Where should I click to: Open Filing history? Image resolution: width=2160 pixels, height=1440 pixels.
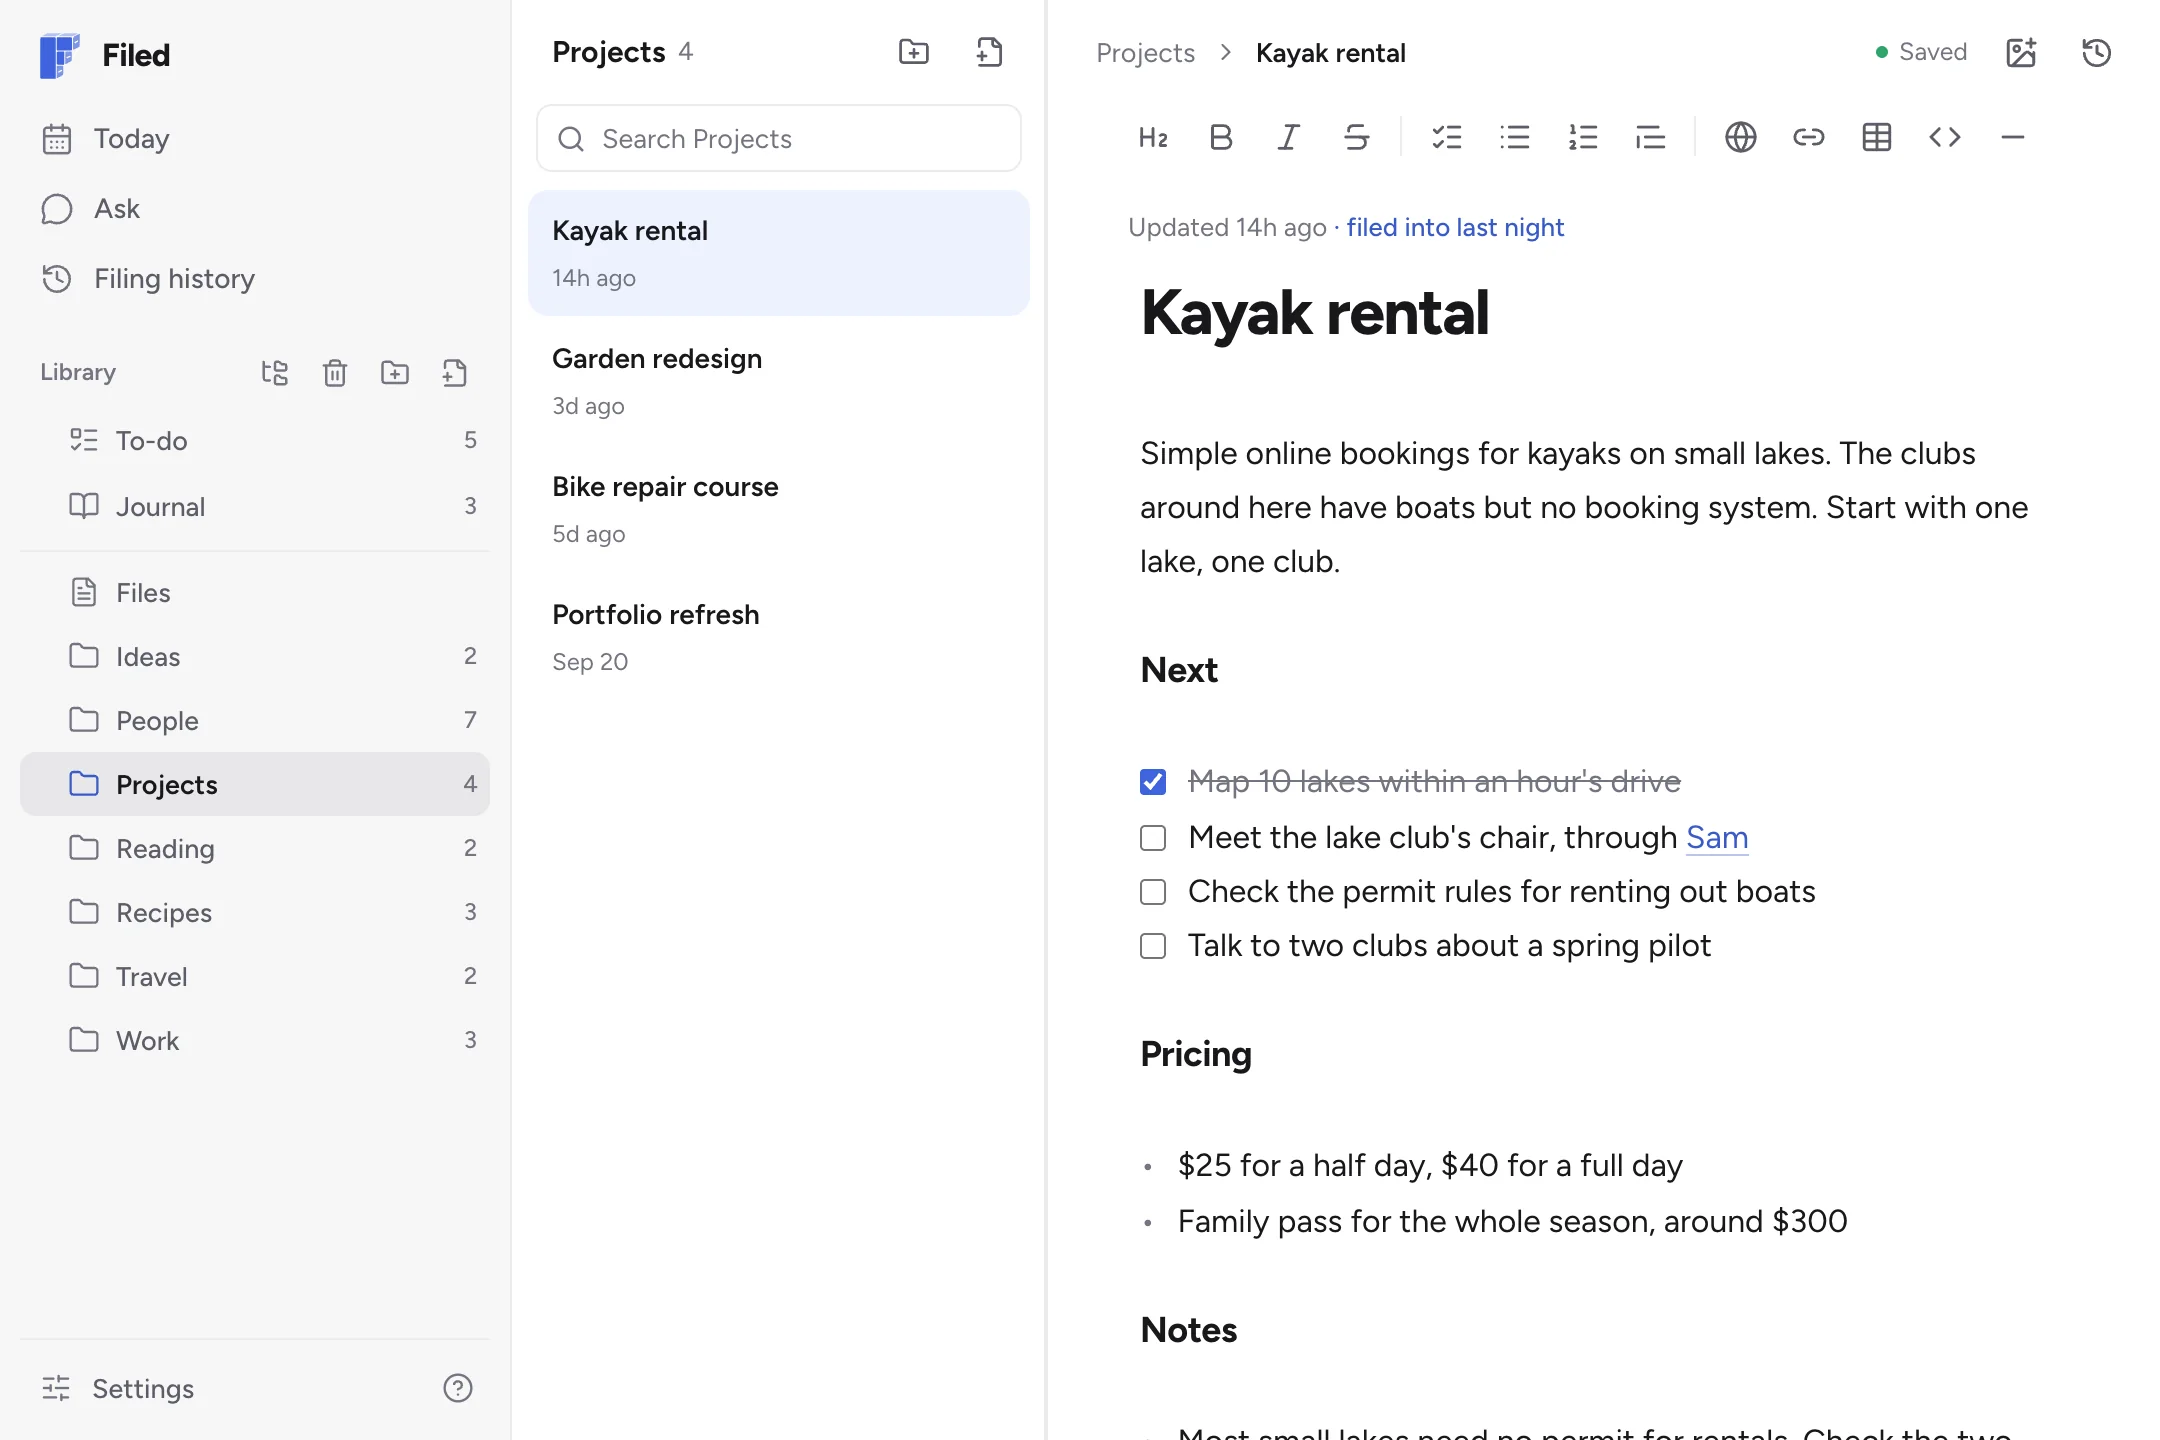coord(255,278)
